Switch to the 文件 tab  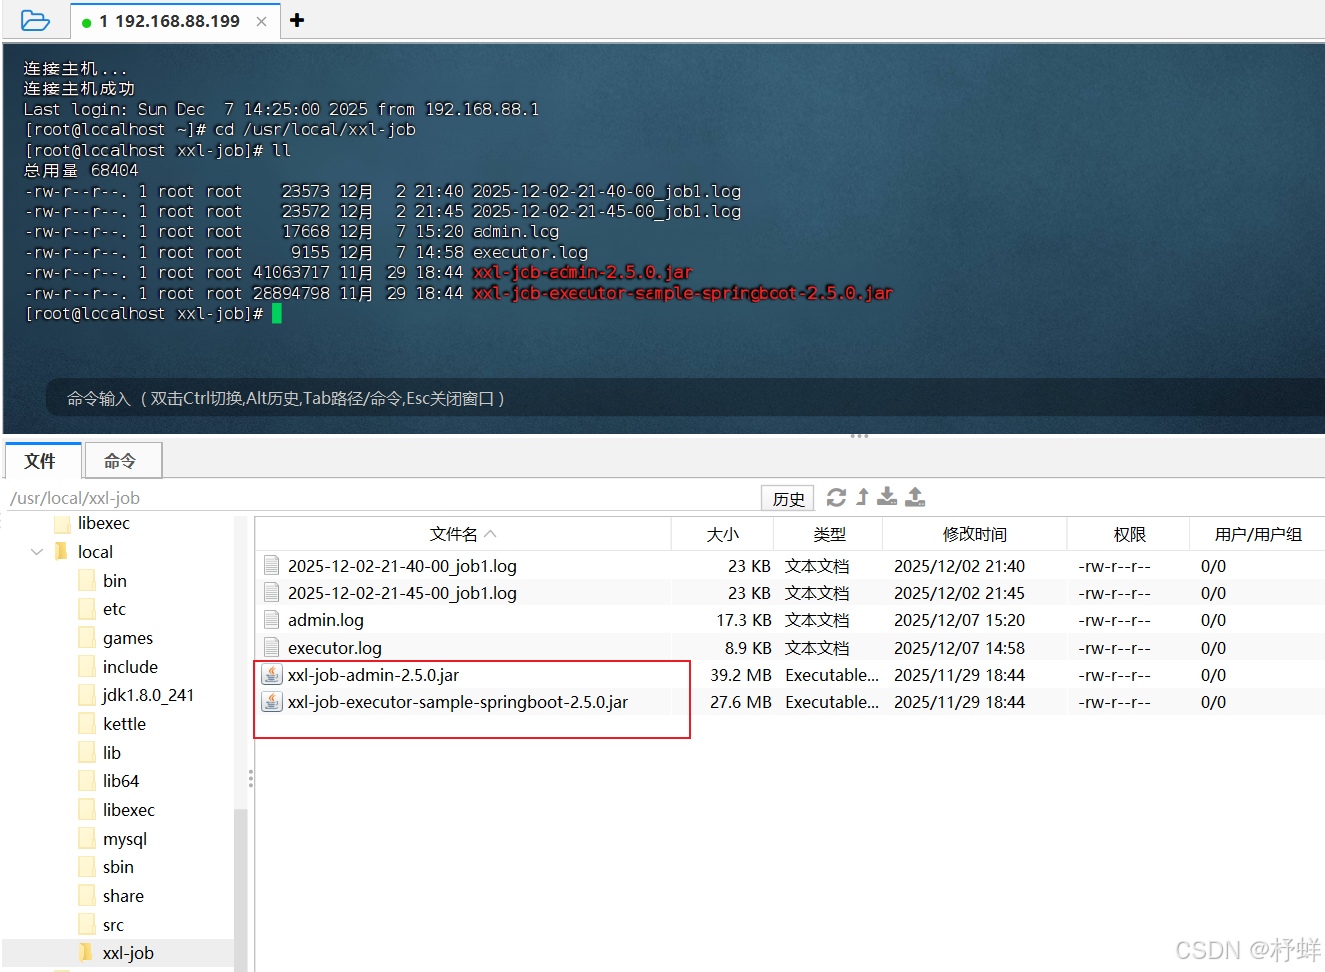(41, 461)
